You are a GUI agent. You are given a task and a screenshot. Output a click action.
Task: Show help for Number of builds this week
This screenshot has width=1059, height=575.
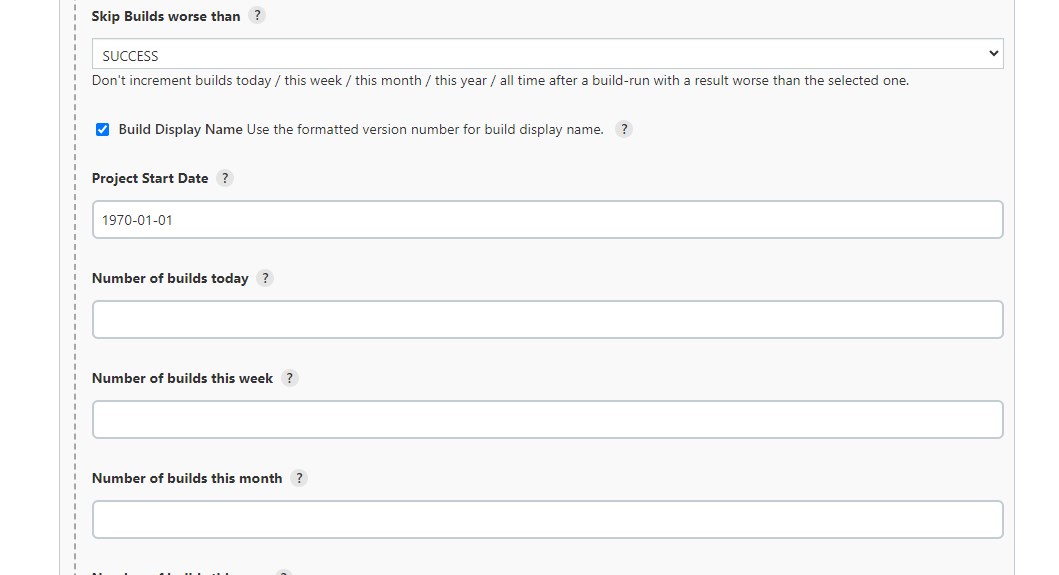(x=289, y=378)
